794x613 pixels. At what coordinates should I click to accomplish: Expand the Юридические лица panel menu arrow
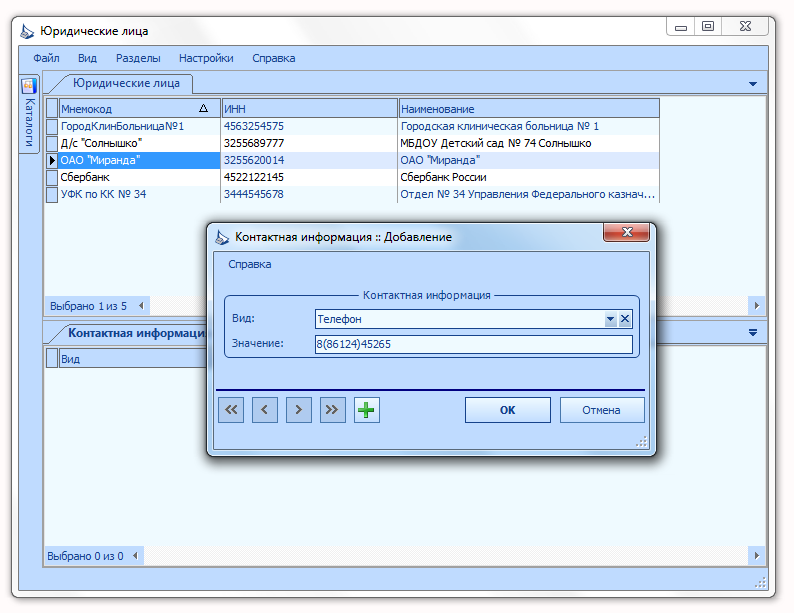(753, 84)
